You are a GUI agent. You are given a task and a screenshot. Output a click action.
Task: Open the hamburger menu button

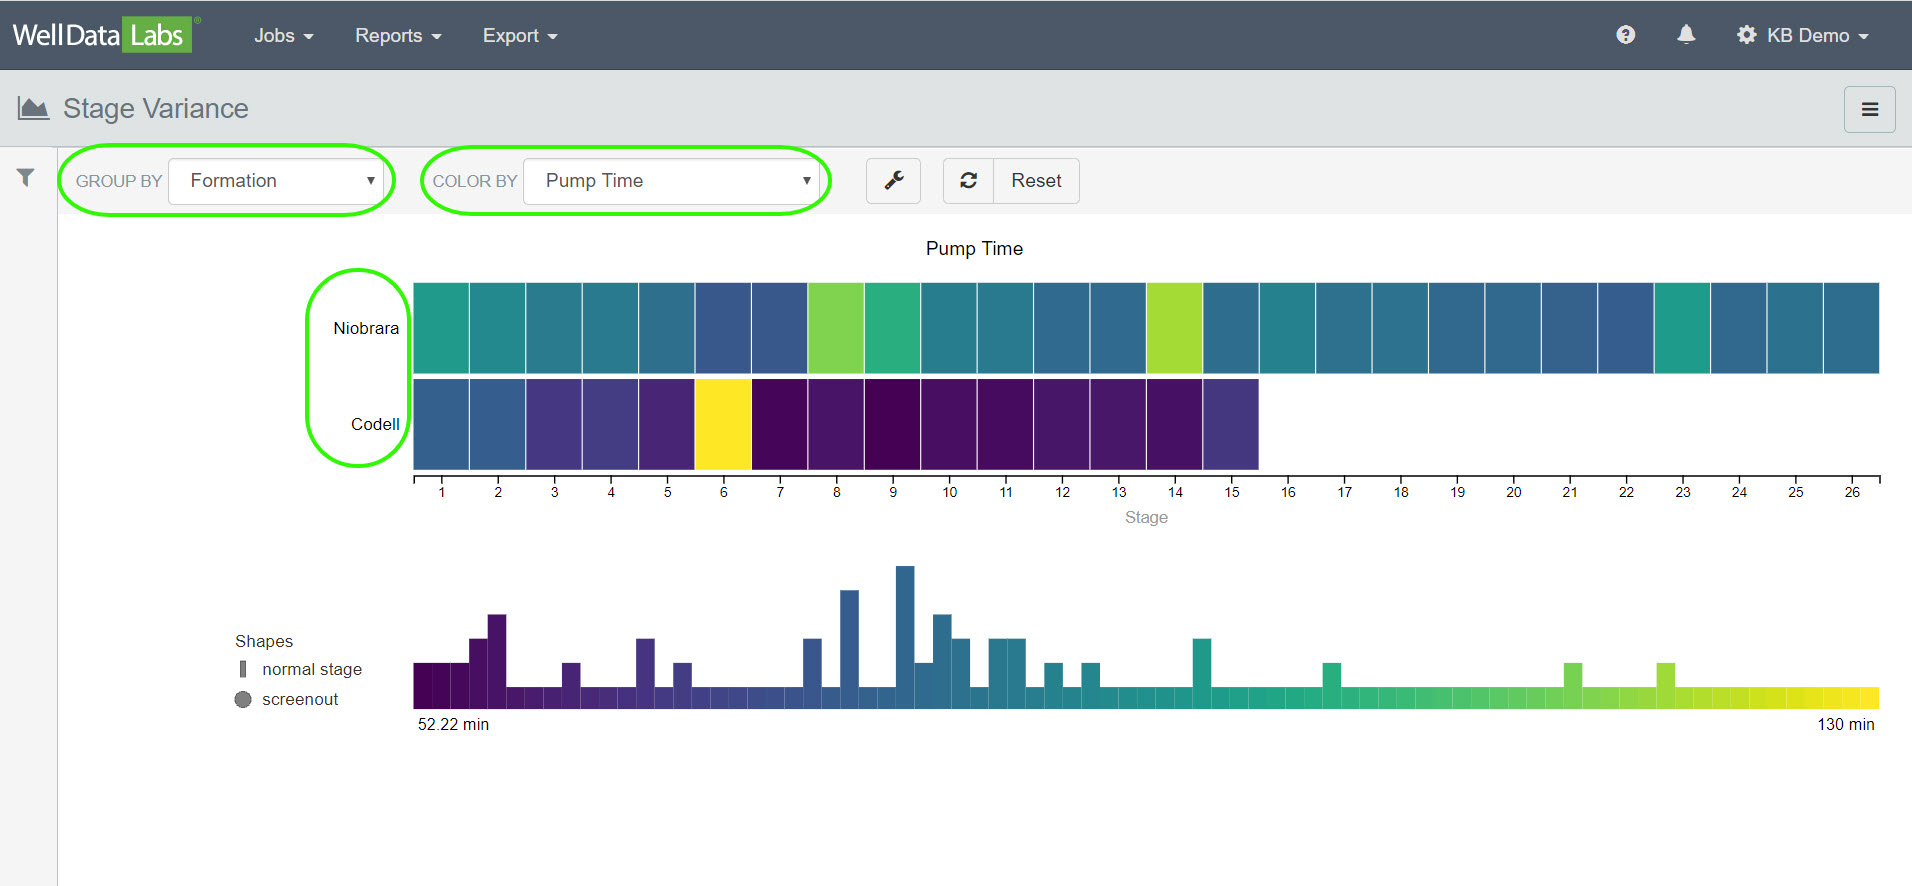(x=1869, y=109)
